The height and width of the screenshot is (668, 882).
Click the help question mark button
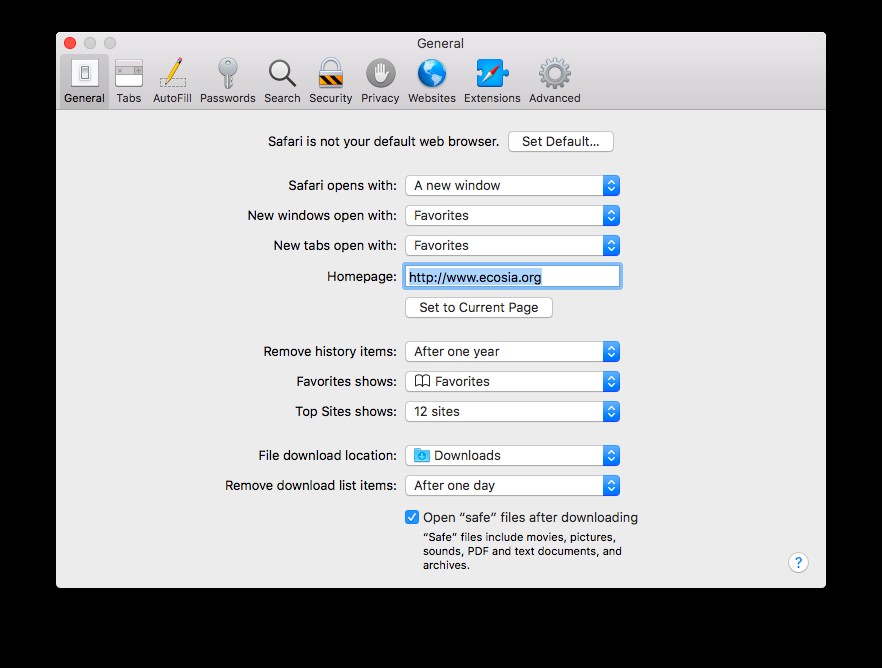pos(798,562)
